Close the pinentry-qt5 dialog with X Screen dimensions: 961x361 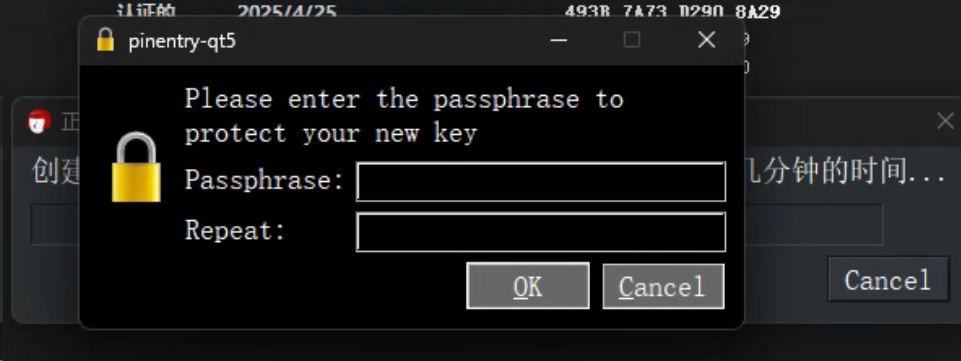pyautogui.click(x=707, y=40)
